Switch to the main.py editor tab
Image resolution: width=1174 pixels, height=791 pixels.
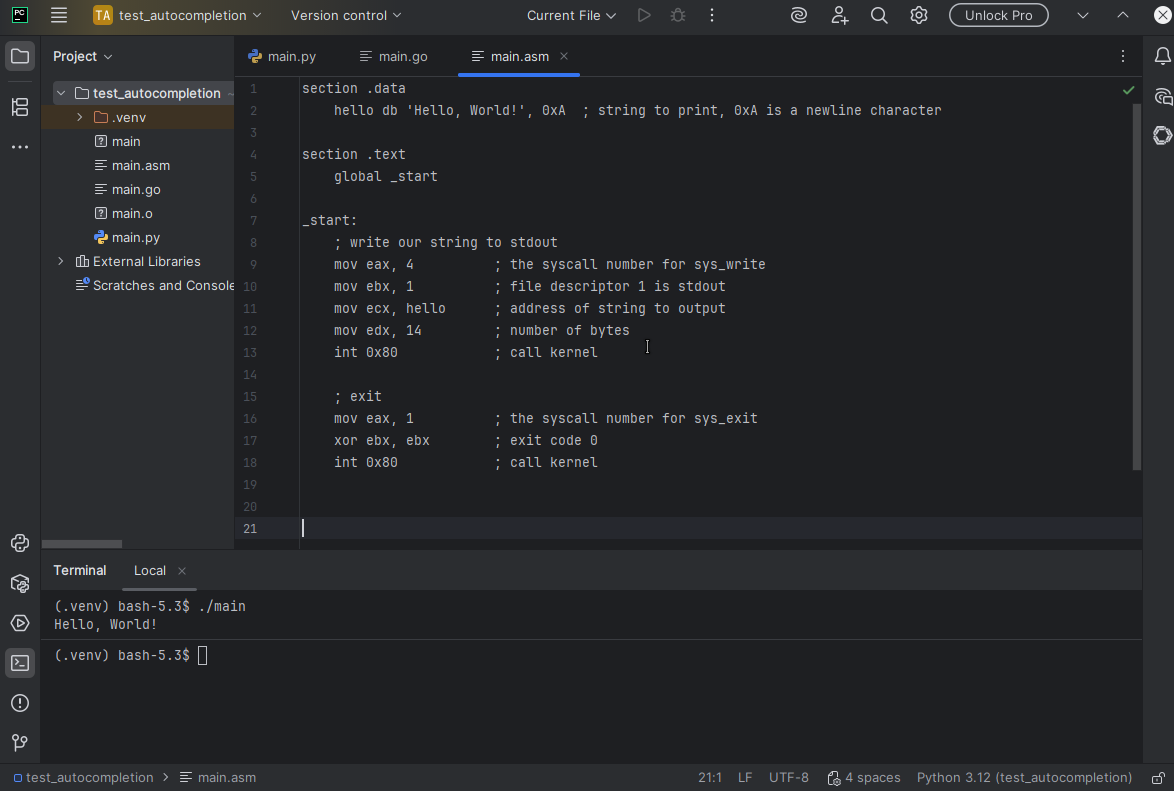tap(291, 57)
